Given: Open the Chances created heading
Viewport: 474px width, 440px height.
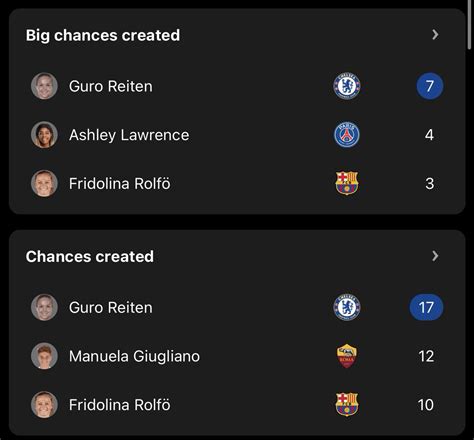Looking at the screenshot, I should click(90, 256).
